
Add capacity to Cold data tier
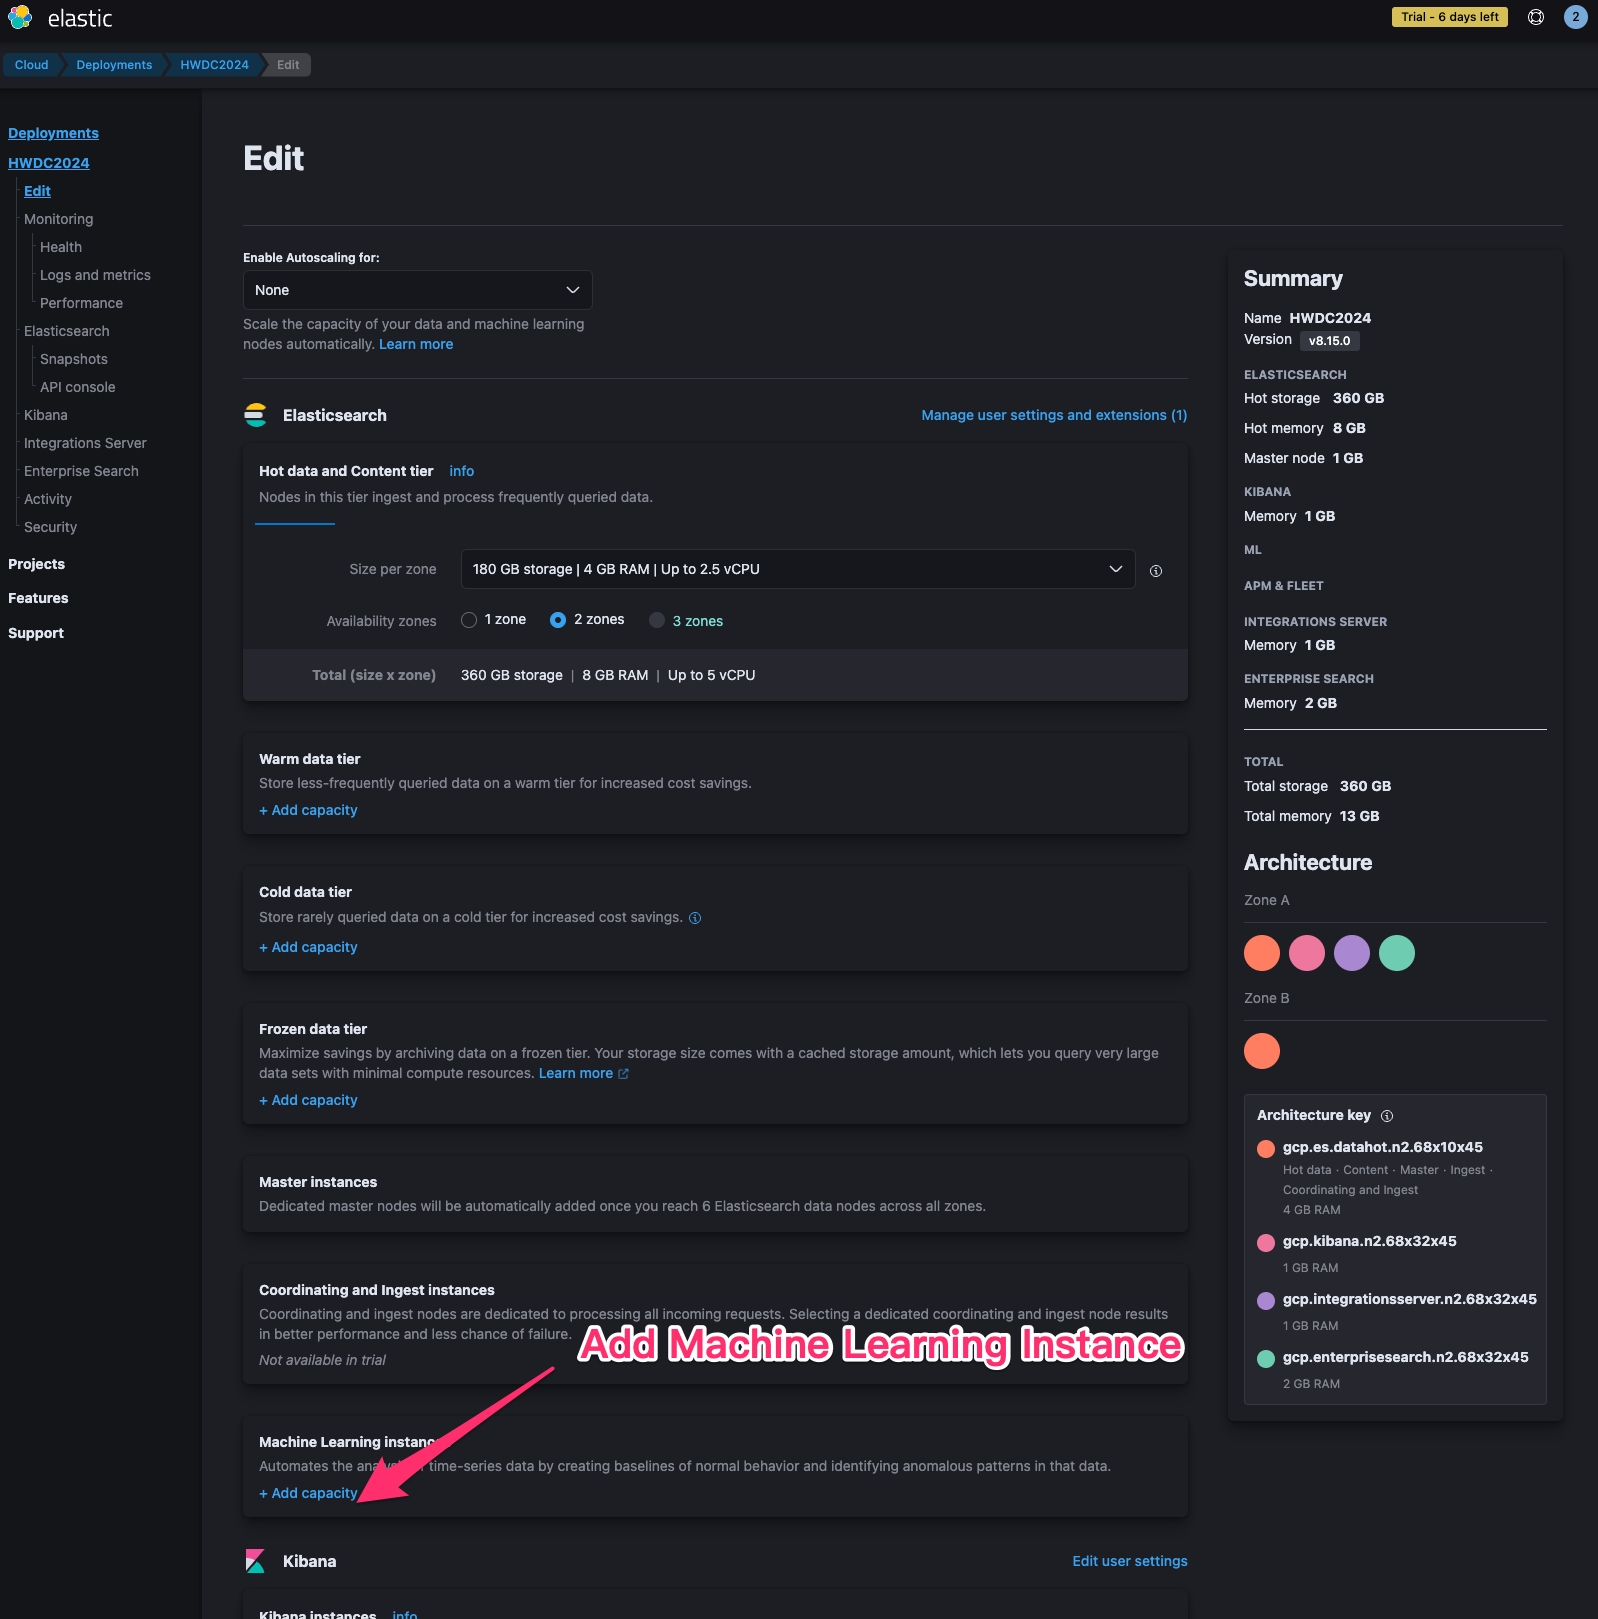[x=308, y=947]
